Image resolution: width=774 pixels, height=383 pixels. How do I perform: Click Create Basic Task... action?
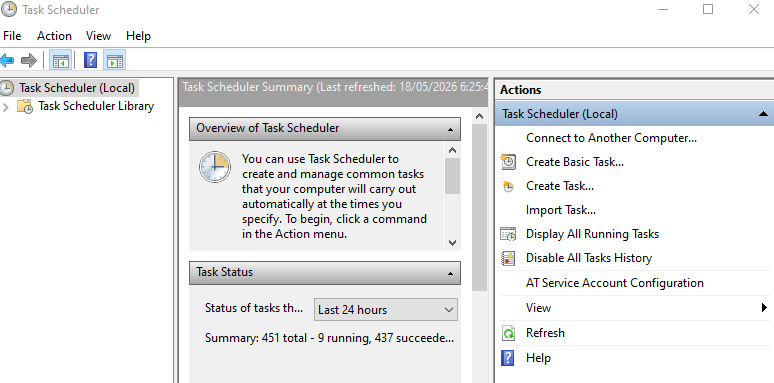(575, 162)
